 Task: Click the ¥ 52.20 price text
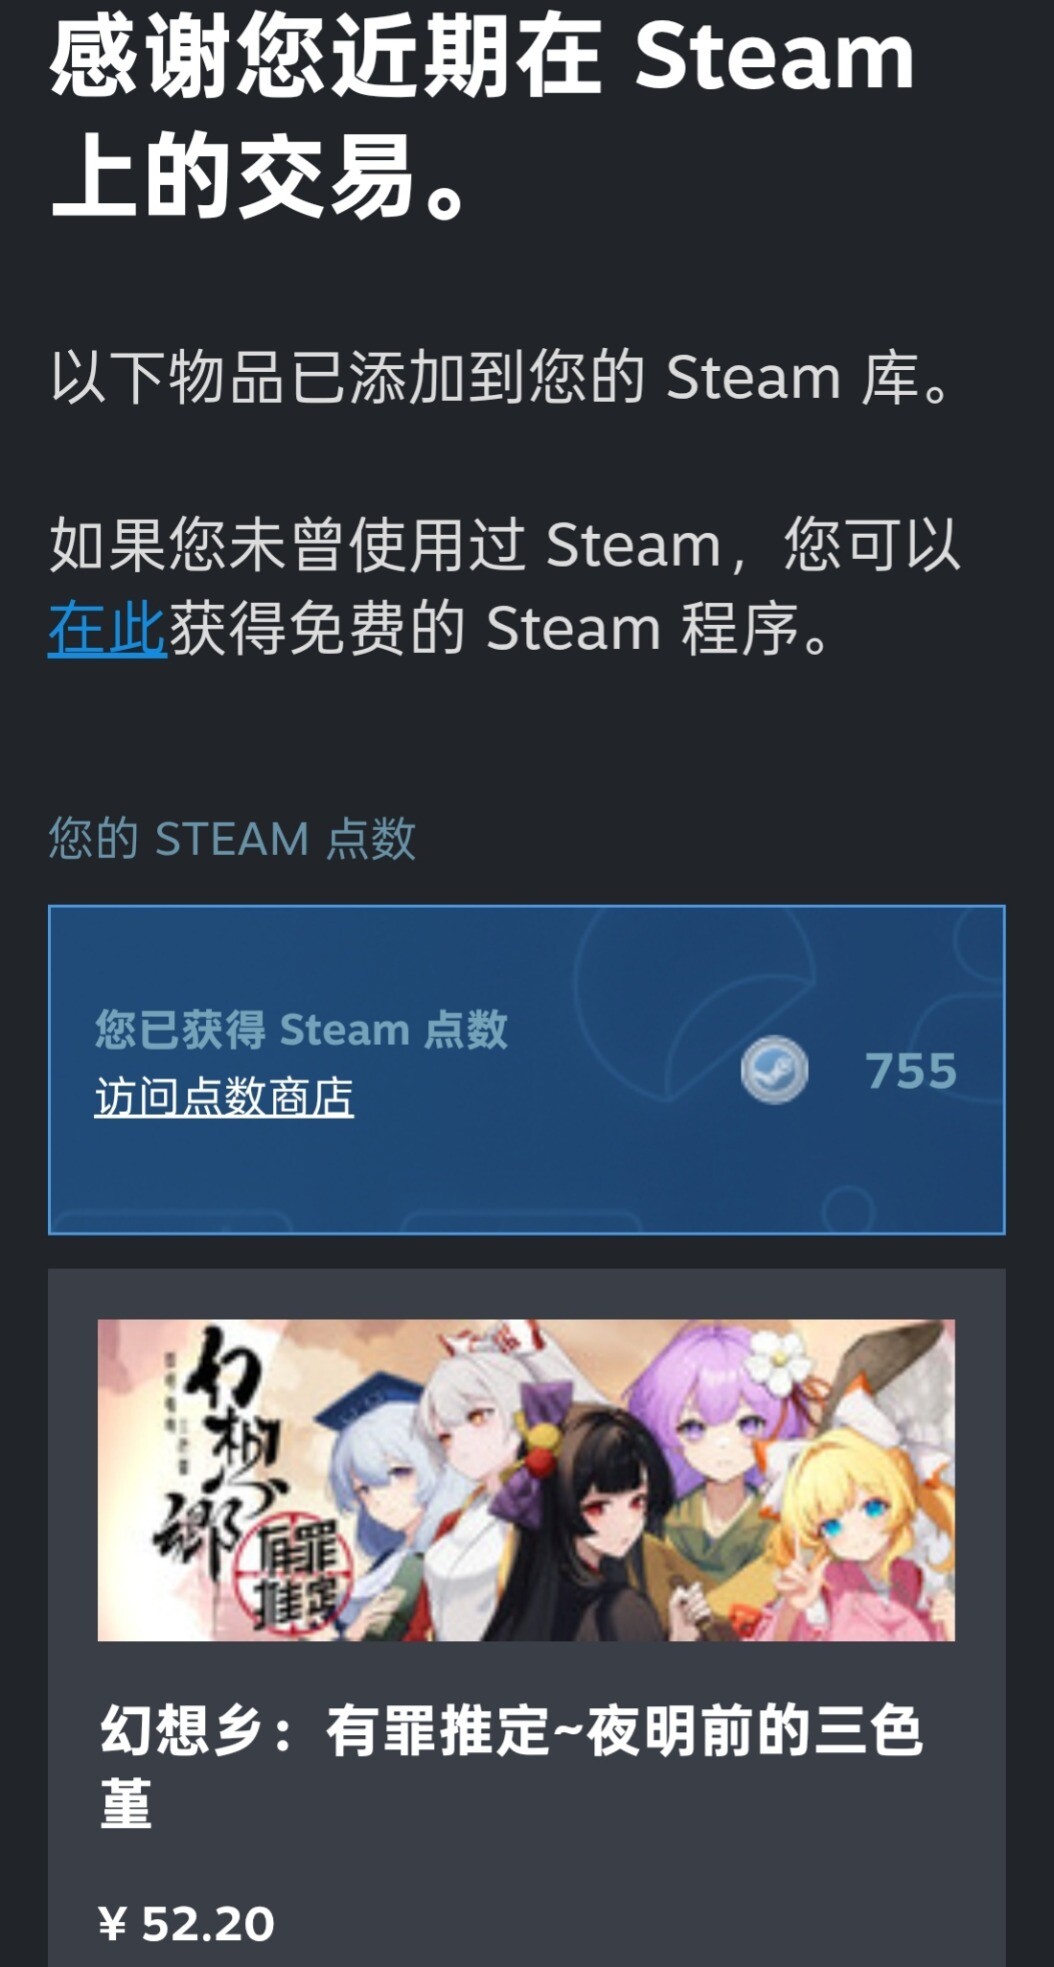(187, 1924)
